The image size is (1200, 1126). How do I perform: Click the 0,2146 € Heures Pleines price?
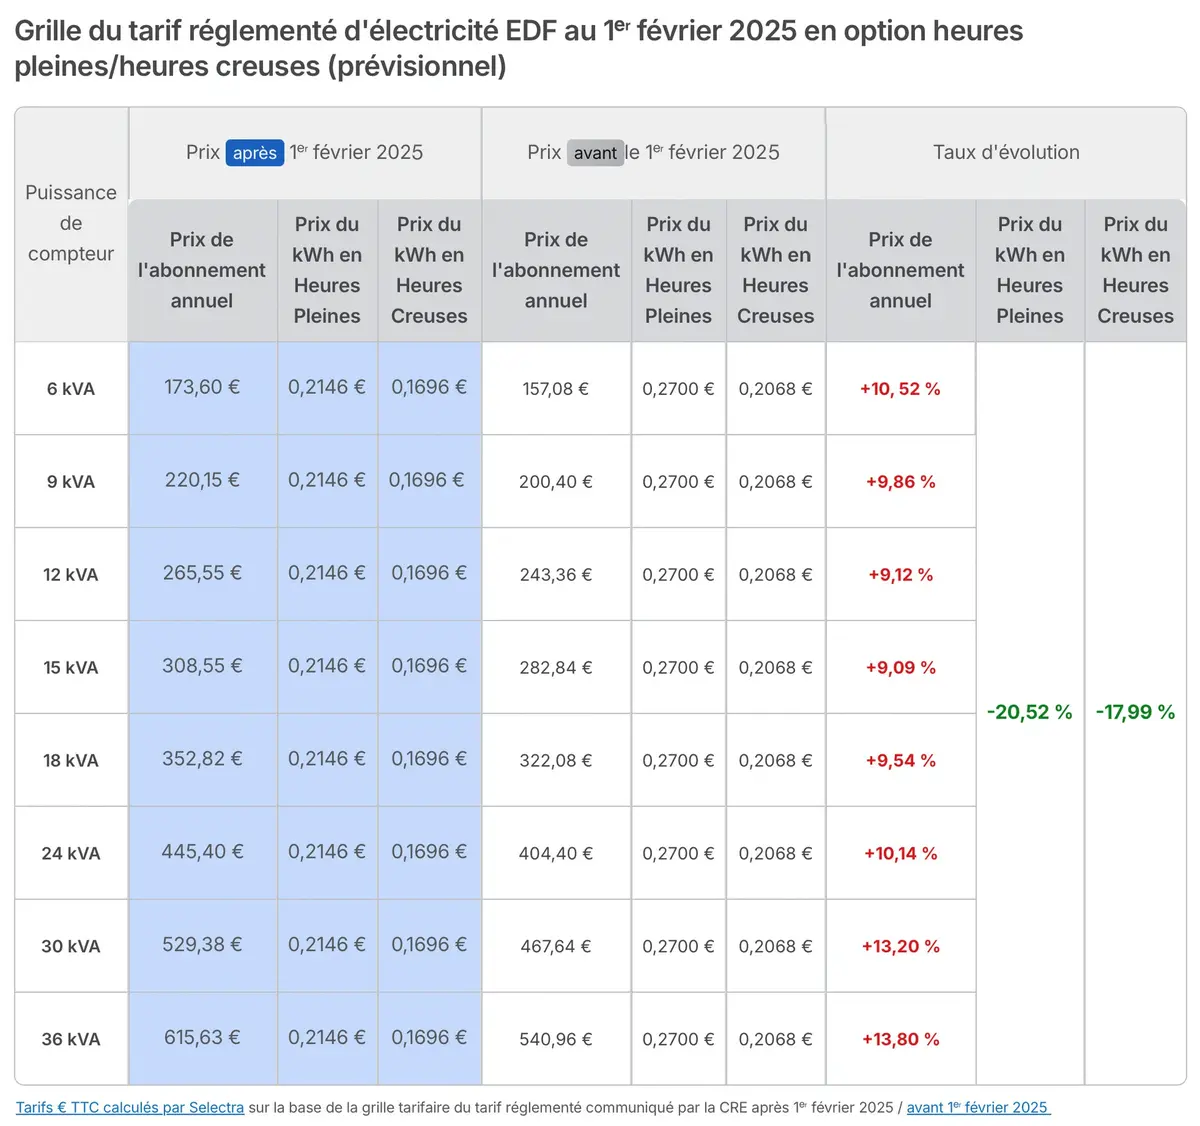327,387
